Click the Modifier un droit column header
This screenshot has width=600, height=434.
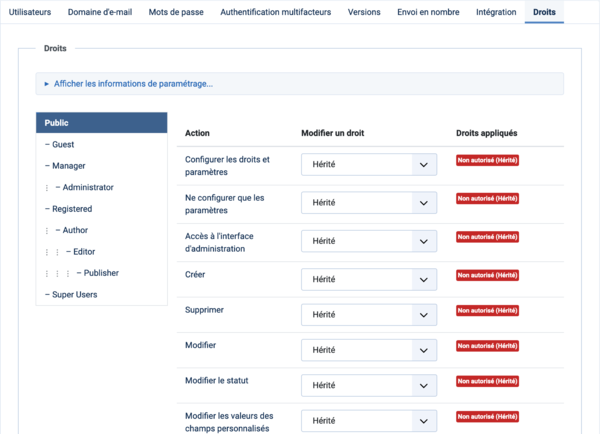coord(333,133)
